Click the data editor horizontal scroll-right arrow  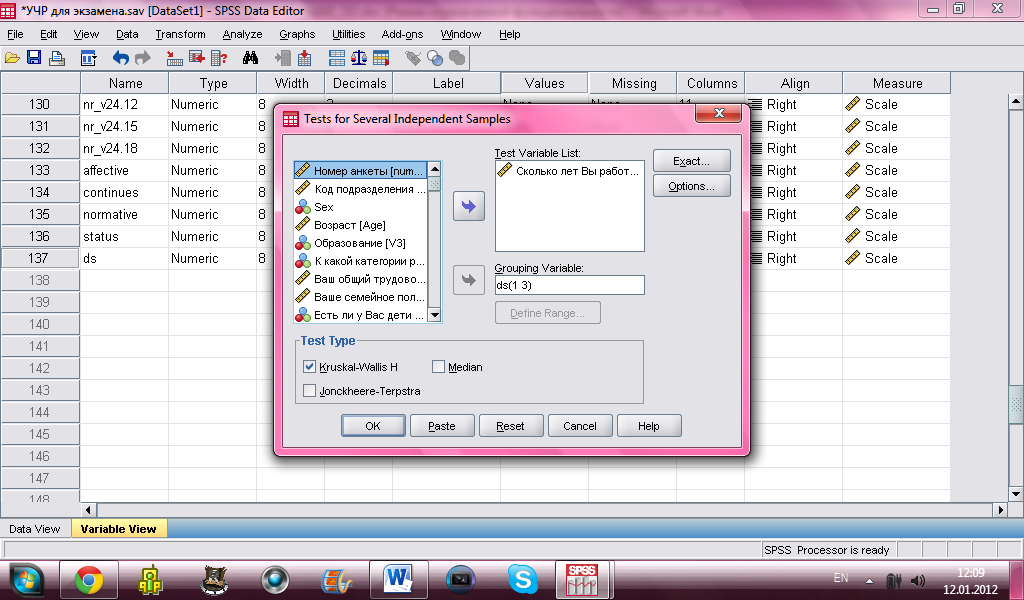pyautogui.click(x=1001, y=510)
